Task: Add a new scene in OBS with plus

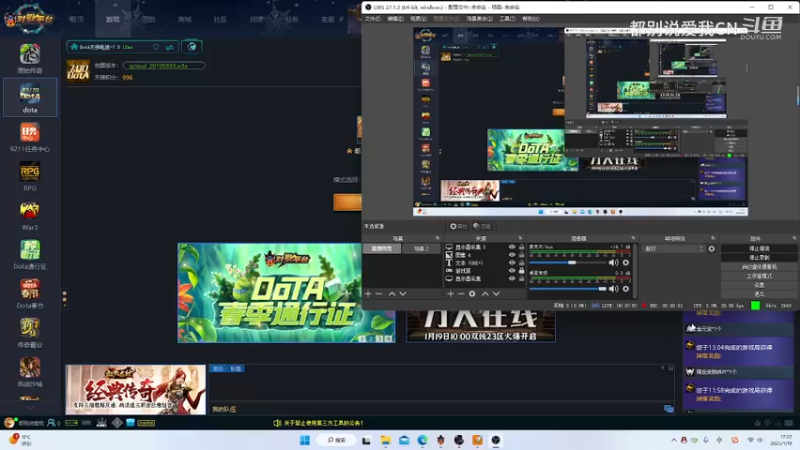Action: 368,294
